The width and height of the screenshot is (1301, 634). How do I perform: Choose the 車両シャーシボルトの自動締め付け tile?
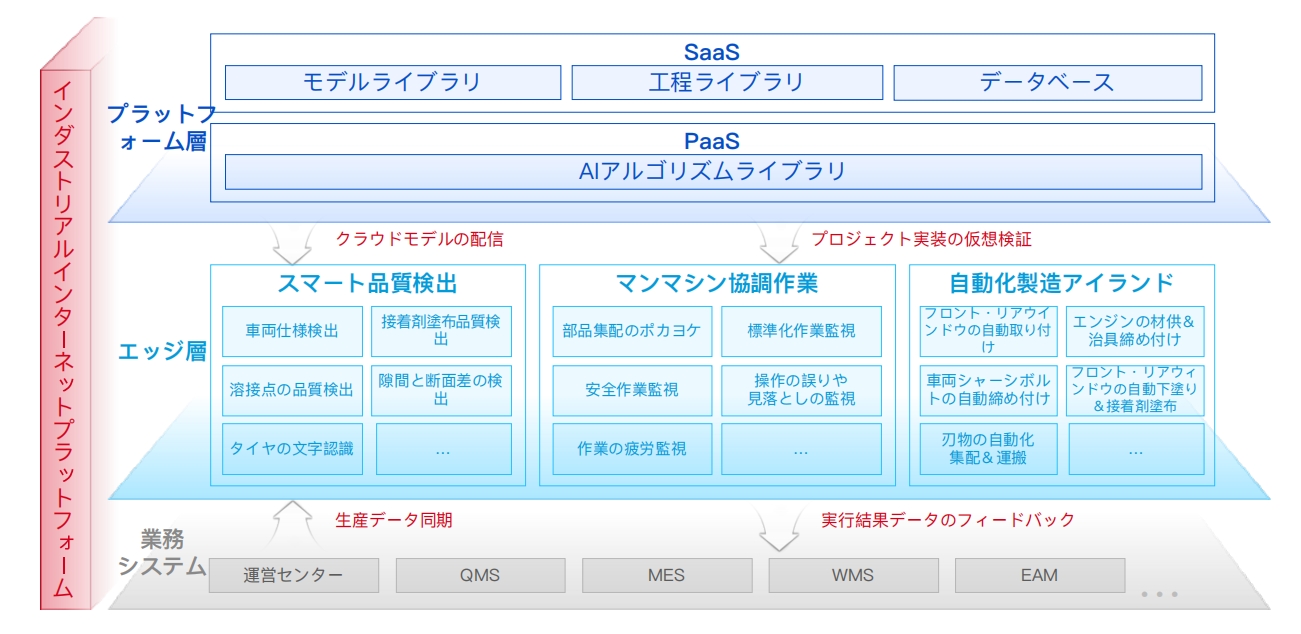click(x=988, y=390)
